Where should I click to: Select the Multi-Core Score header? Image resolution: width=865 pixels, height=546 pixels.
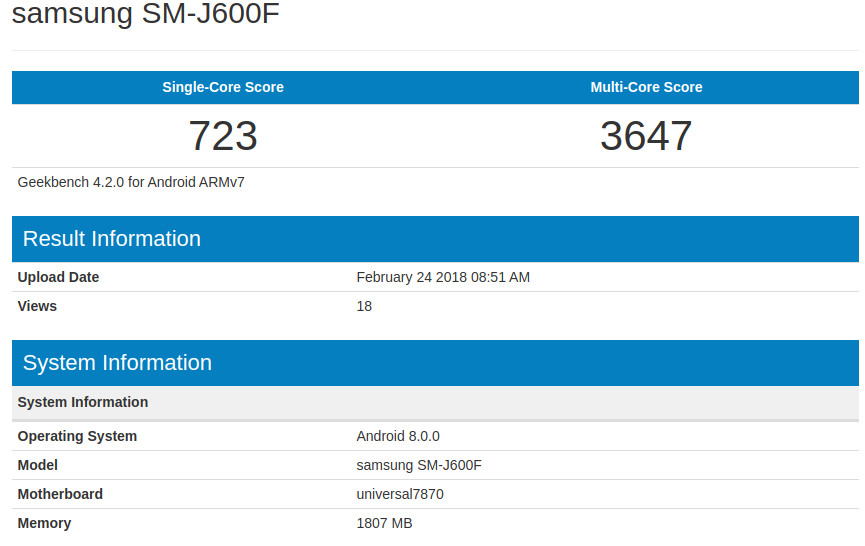[646, 87]
